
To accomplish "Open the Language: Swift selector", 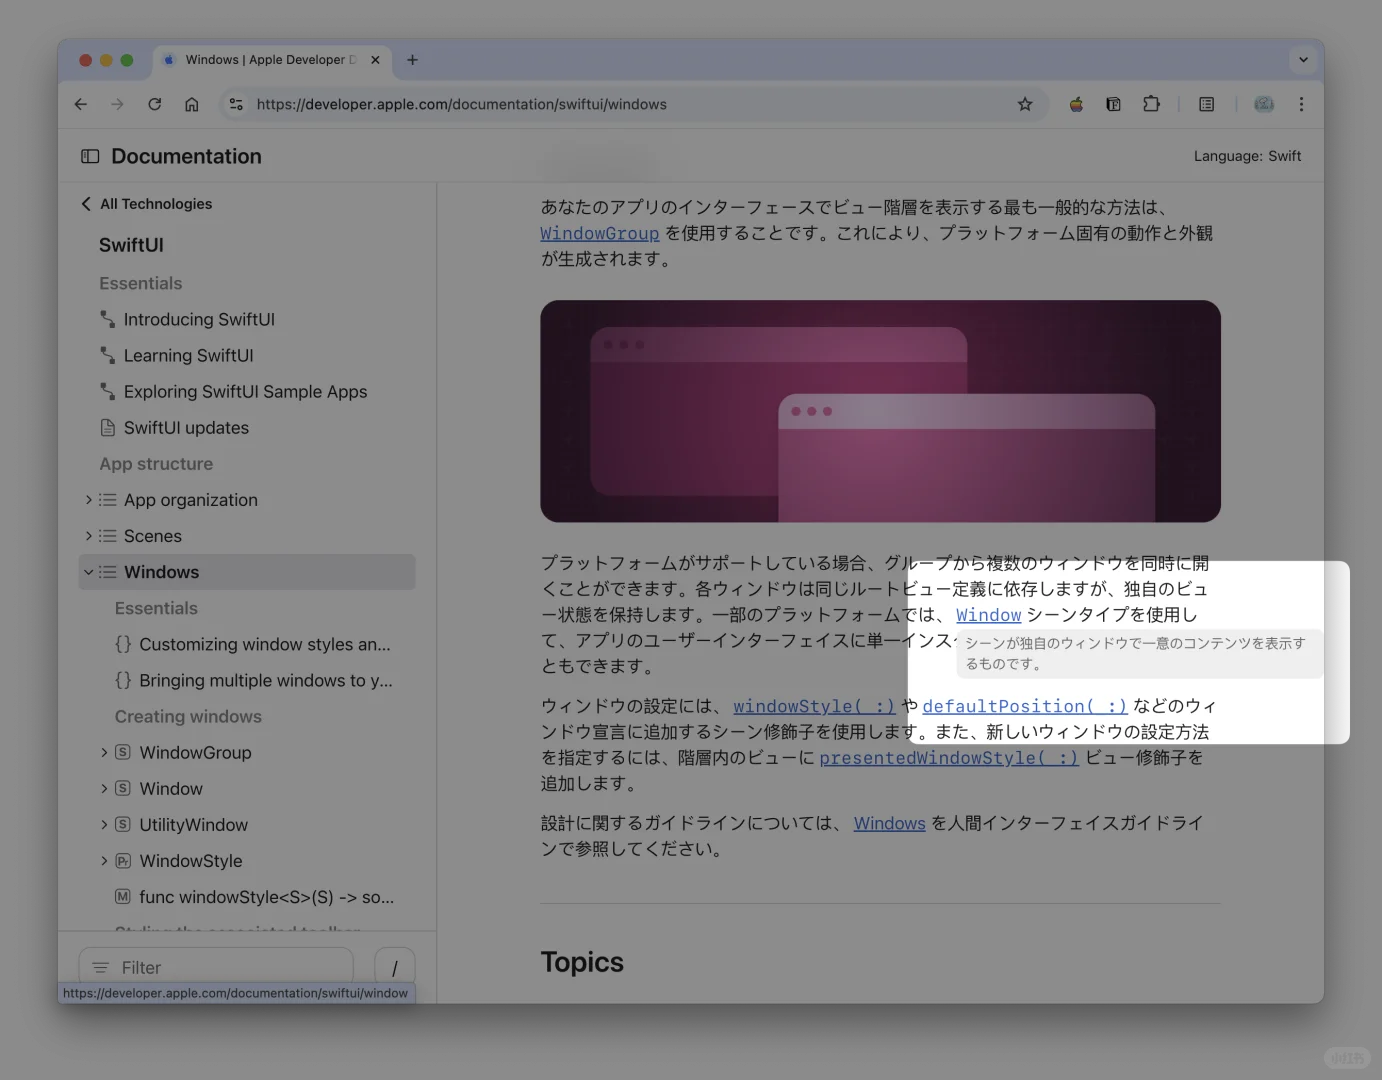I will pos(1247,156).
